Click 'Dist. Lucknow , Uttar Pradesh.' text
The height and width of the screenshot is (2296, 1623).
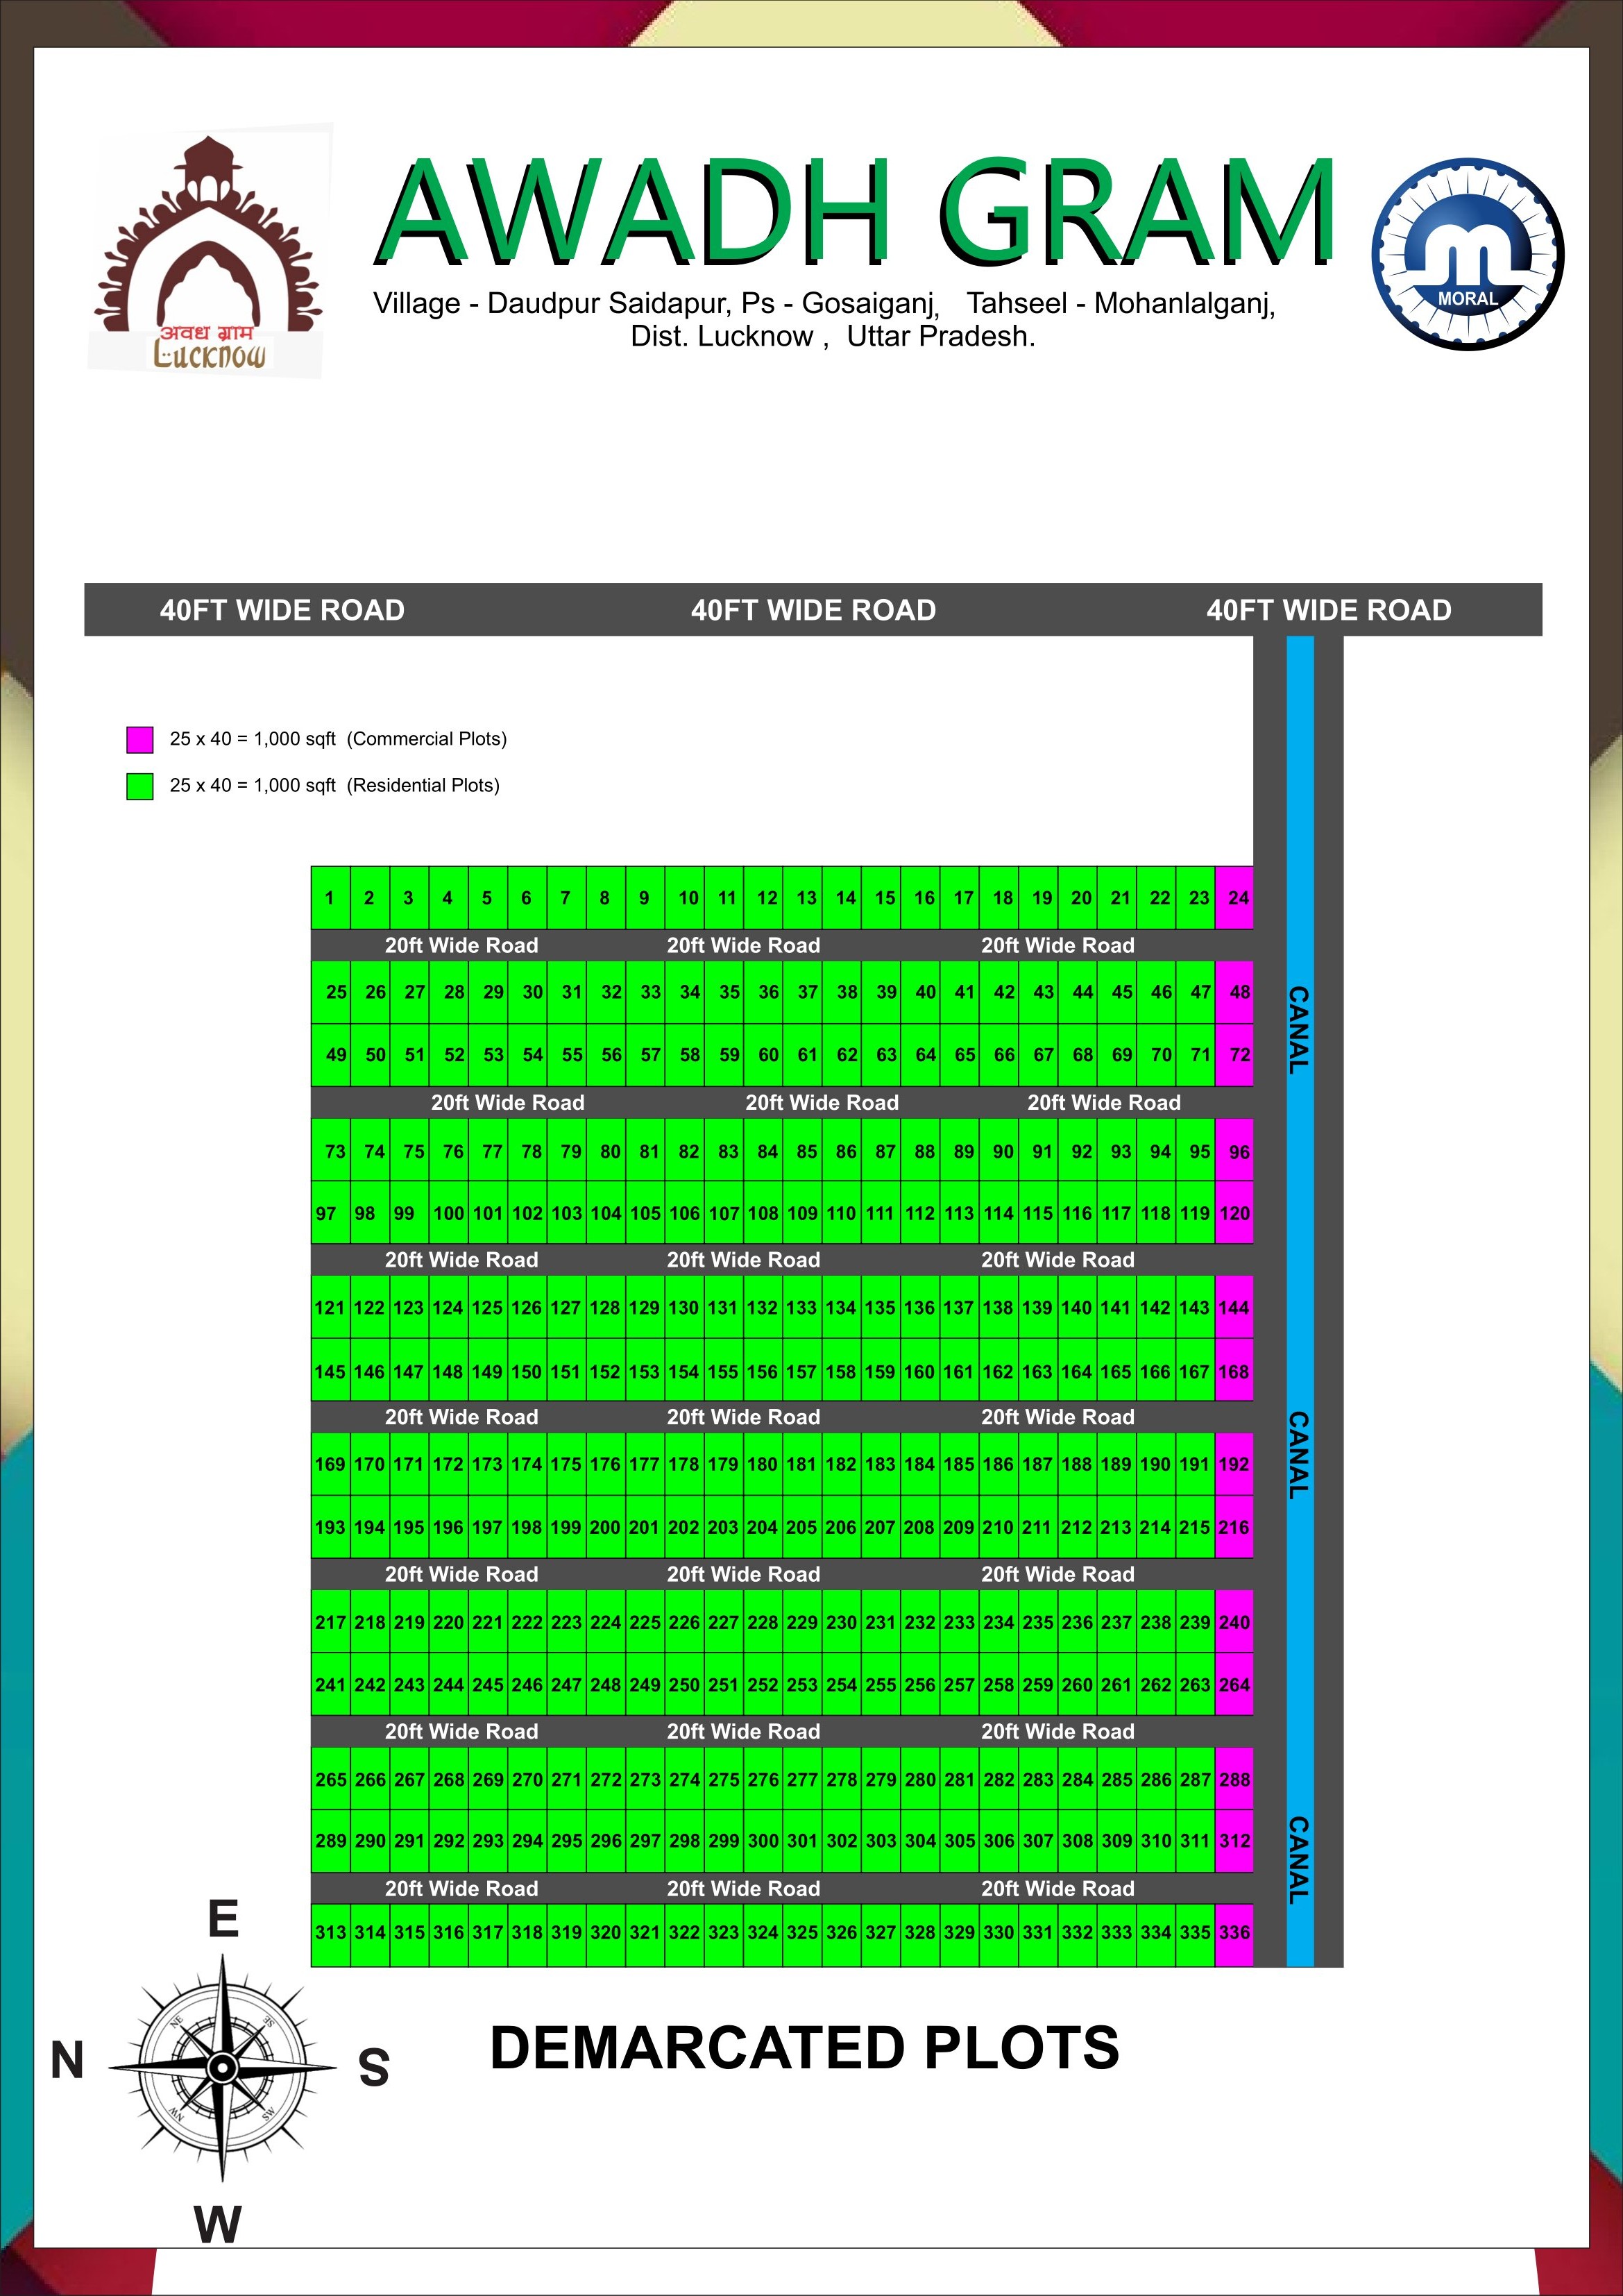832,337
